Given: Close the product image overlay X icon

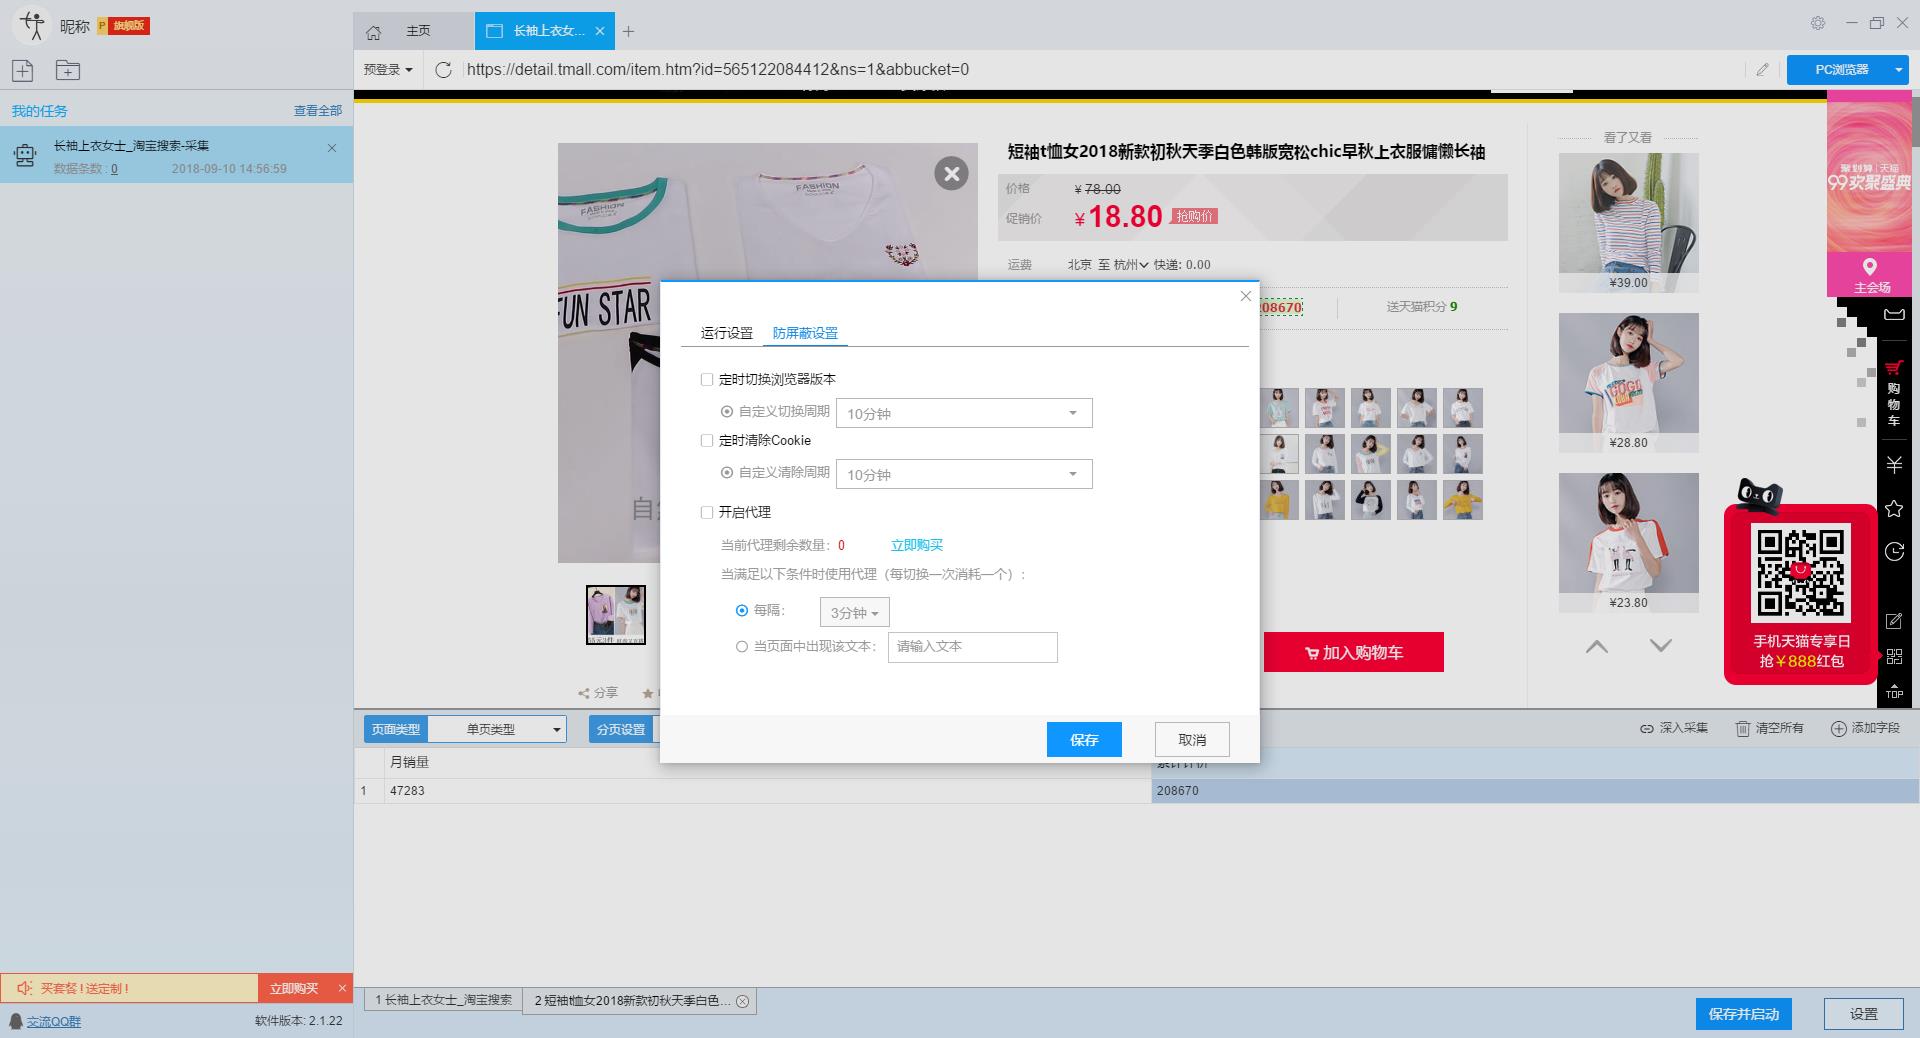Looking at the screenshot, I should tap(951, 174).
